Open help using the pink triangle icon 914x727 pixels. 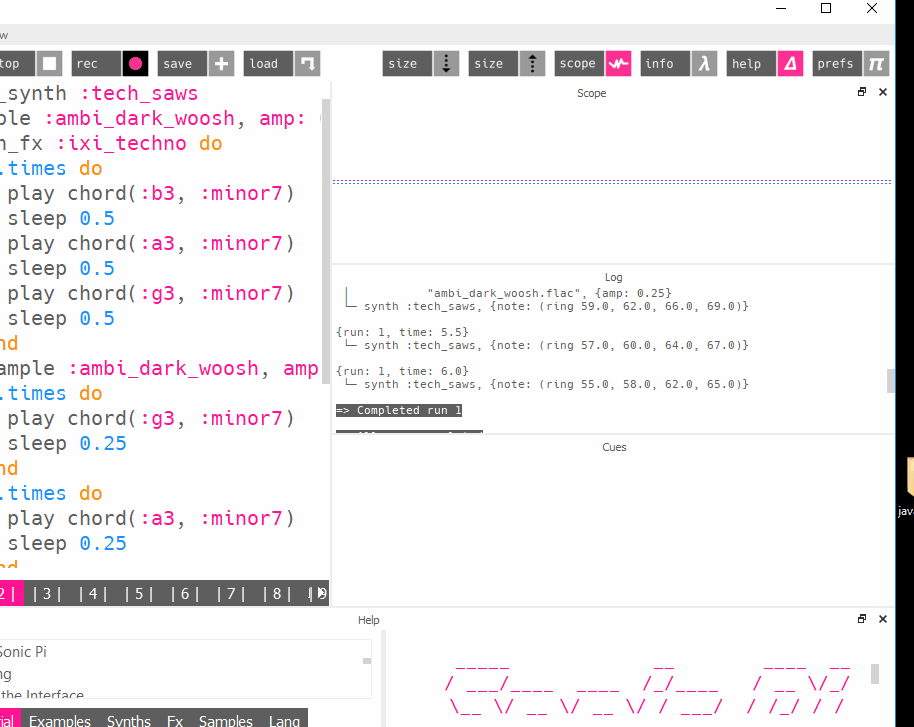[789, 63]
